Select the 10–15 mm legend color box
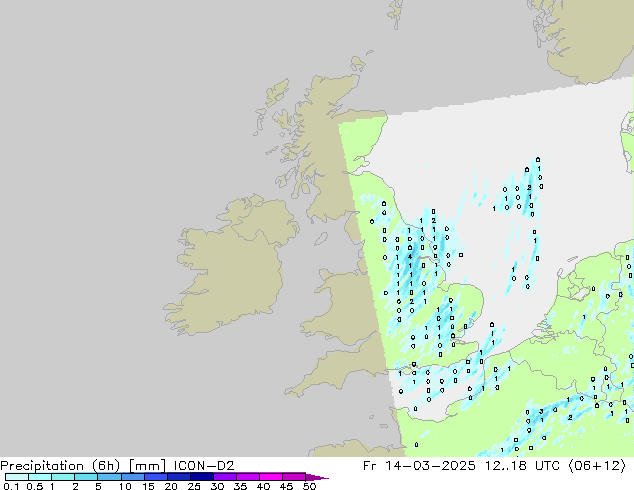This screenshot has height=490, width=634. coord(132,477)
